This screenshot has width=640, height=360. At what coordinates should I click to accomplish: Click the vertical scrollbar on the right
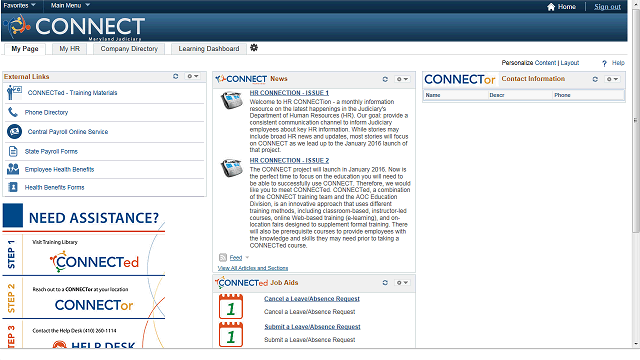(636, 120)
